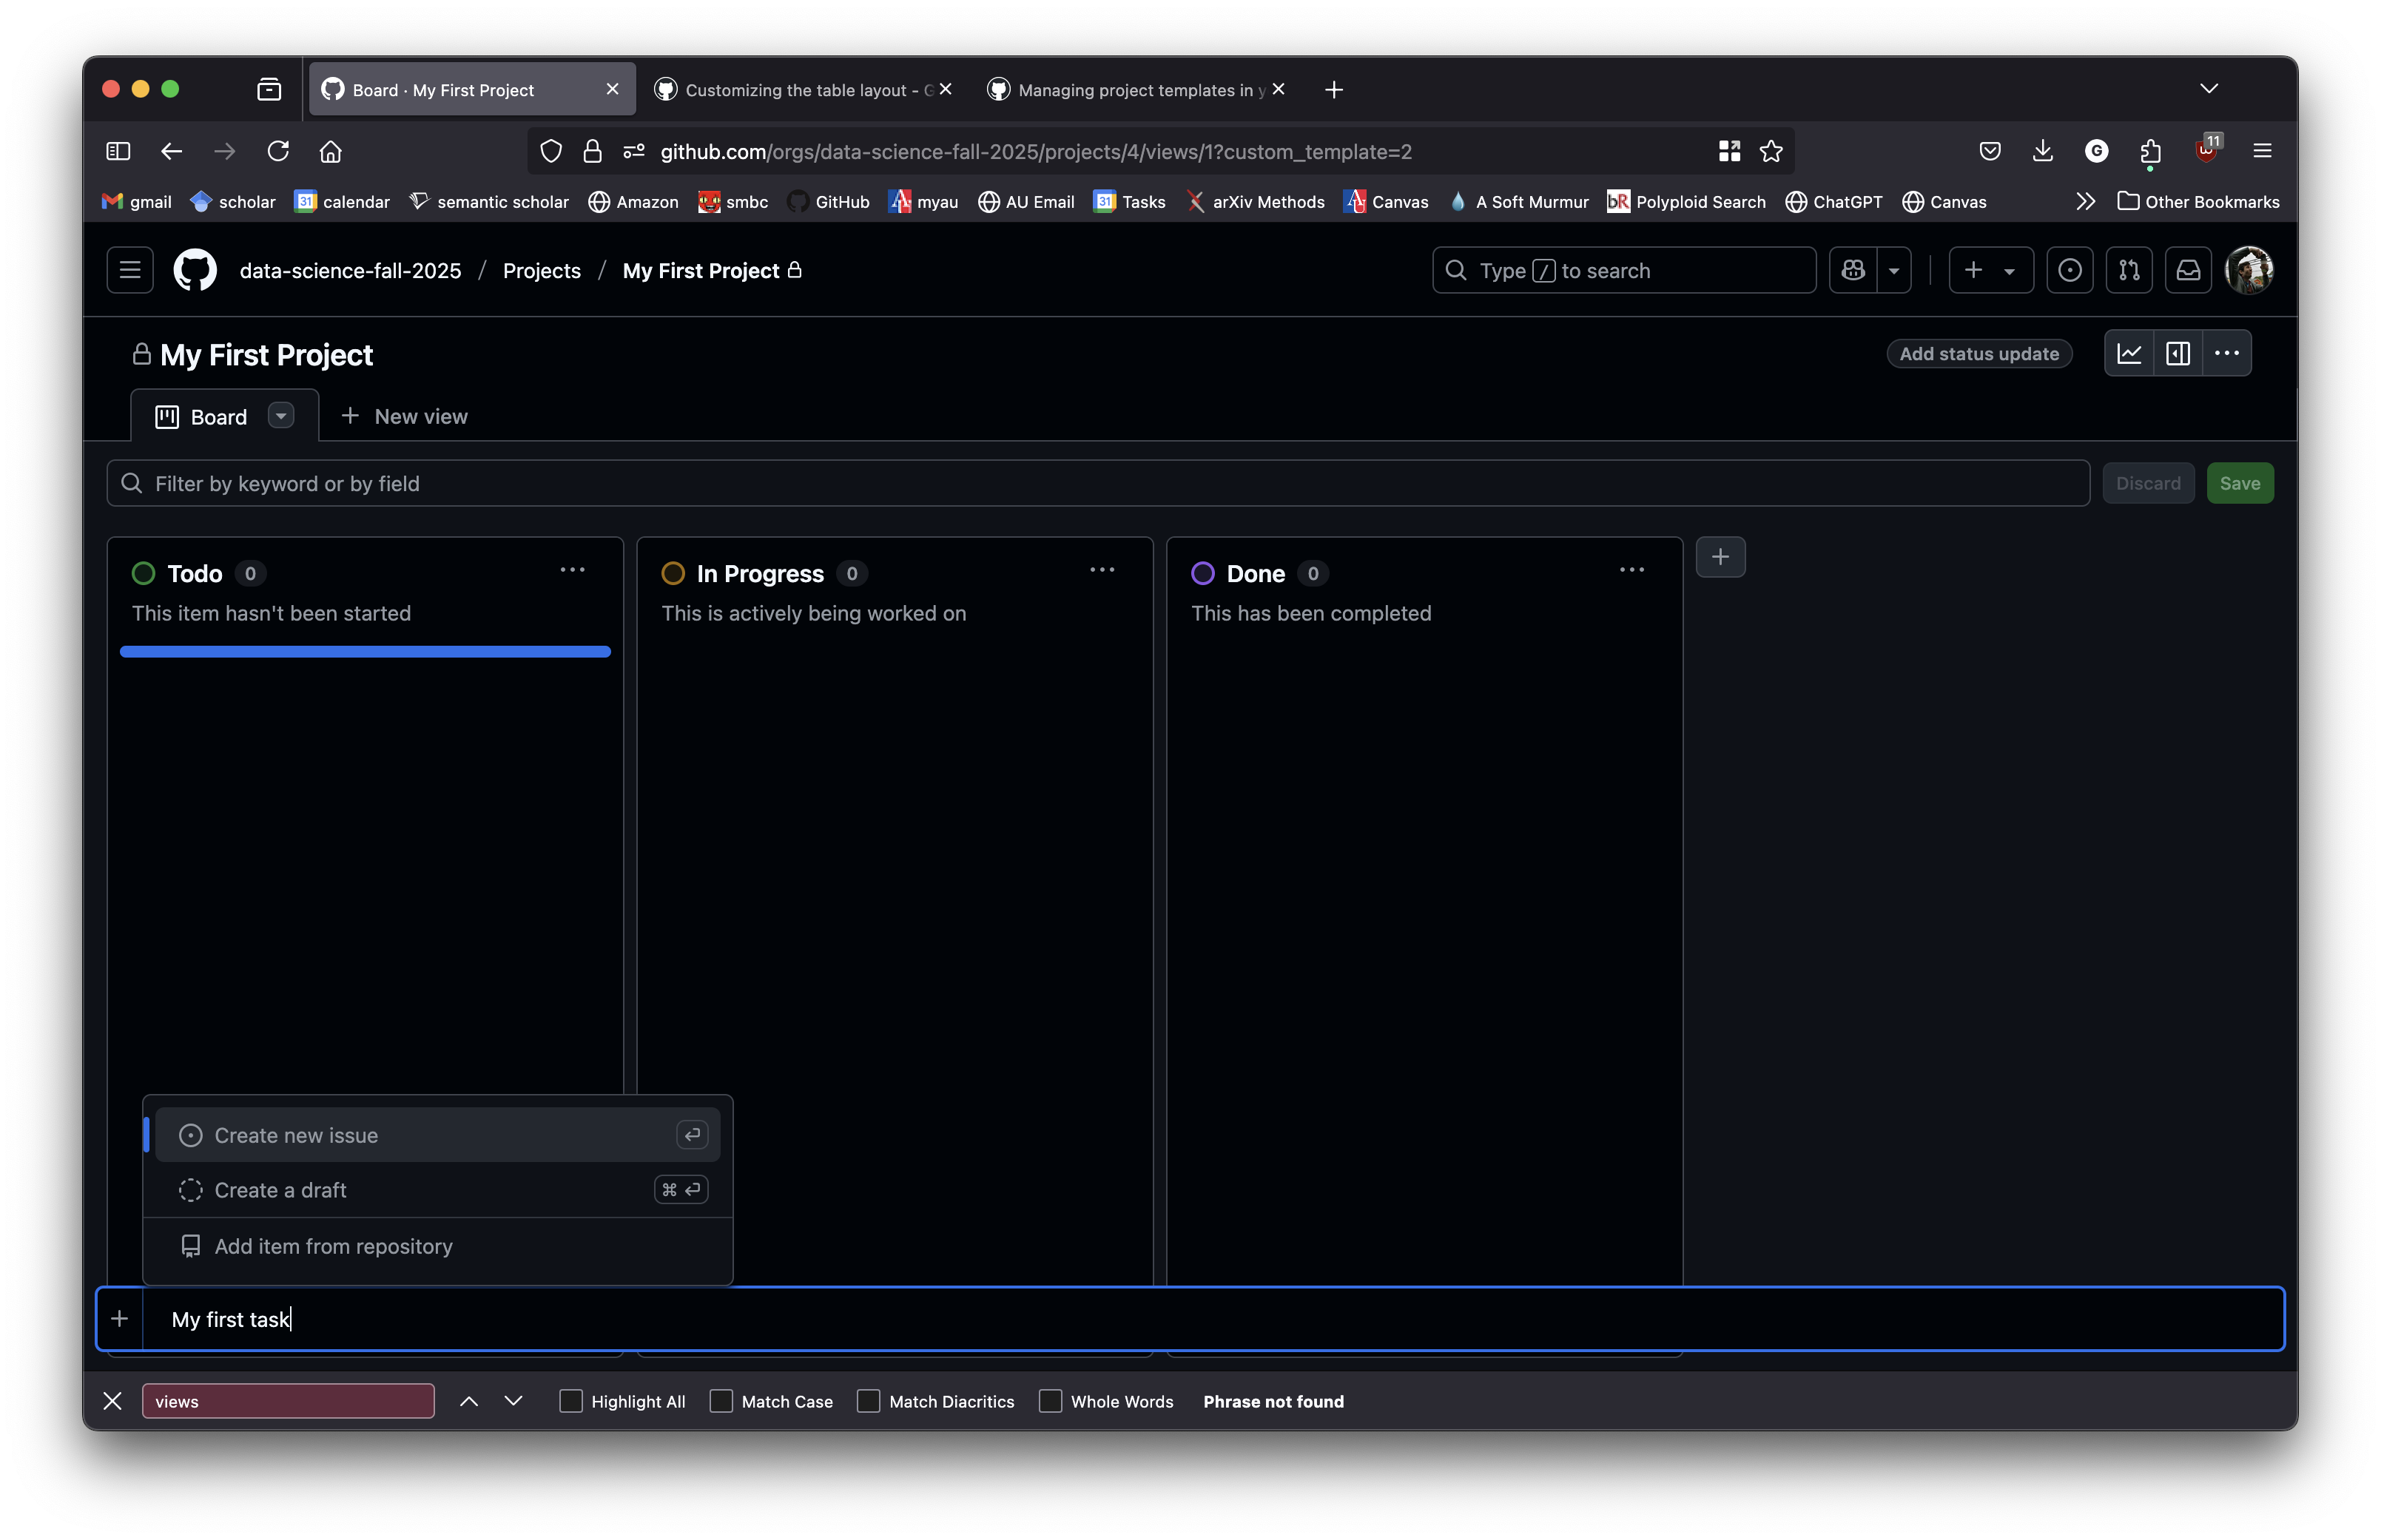Open the data-science-fall-2025 breadcrumb link

350,270
